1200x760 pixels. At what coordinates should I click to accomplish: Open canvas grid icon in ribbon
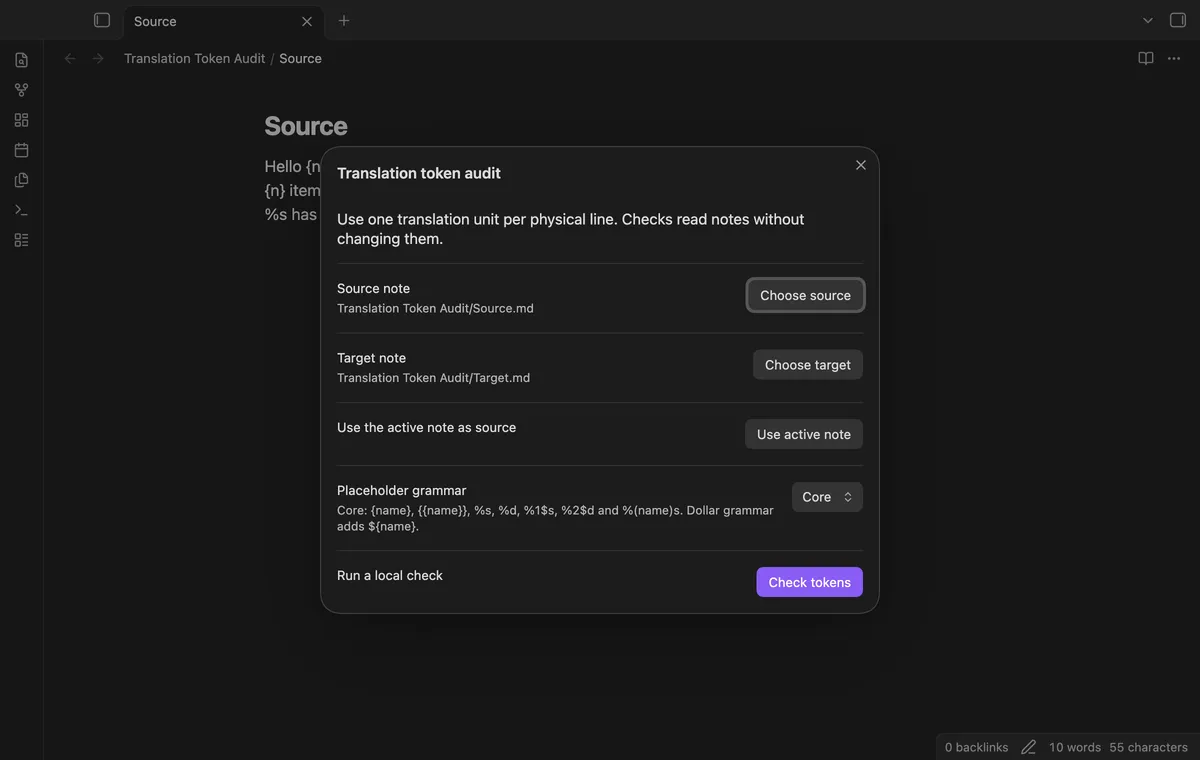point(21,120)
